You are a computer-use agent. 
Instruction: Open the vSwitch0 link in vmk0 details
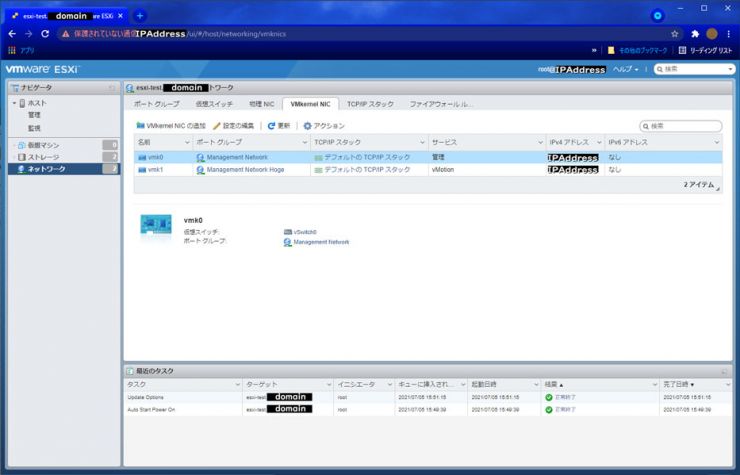[305, 232]
